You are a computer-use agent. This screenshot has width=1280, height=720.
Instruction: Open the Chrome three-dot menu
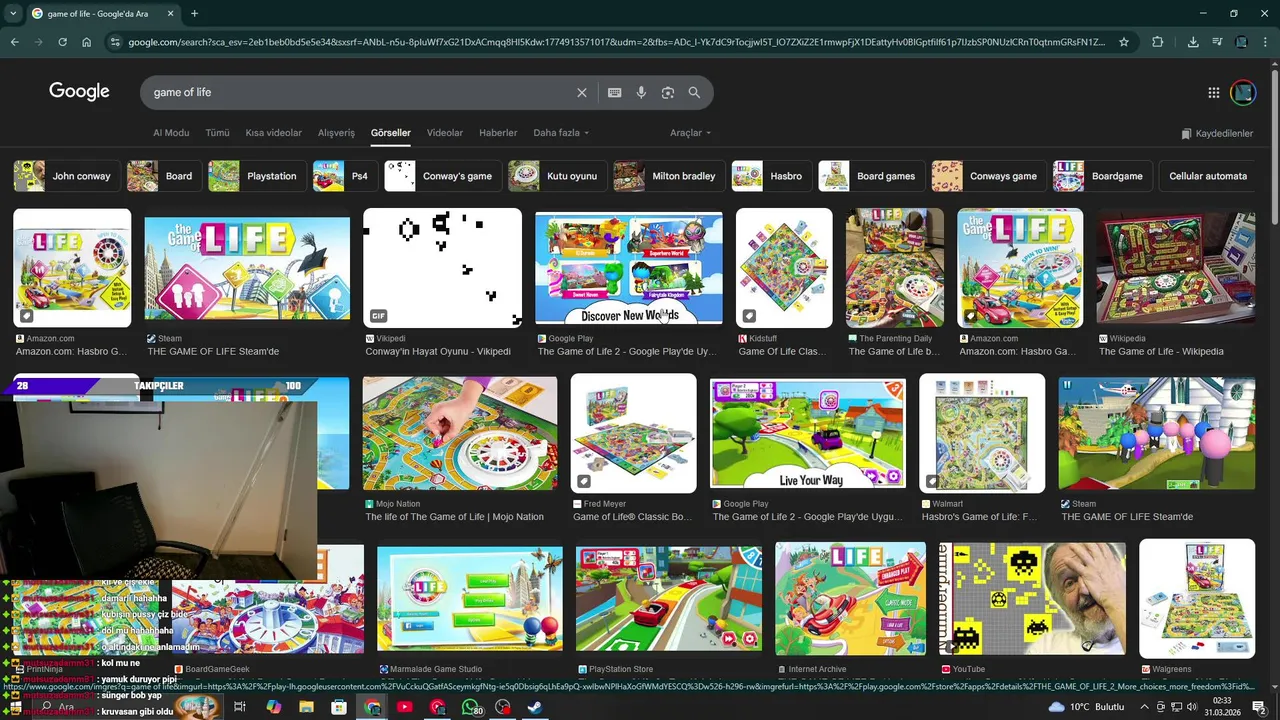(x=1265, y=42)
